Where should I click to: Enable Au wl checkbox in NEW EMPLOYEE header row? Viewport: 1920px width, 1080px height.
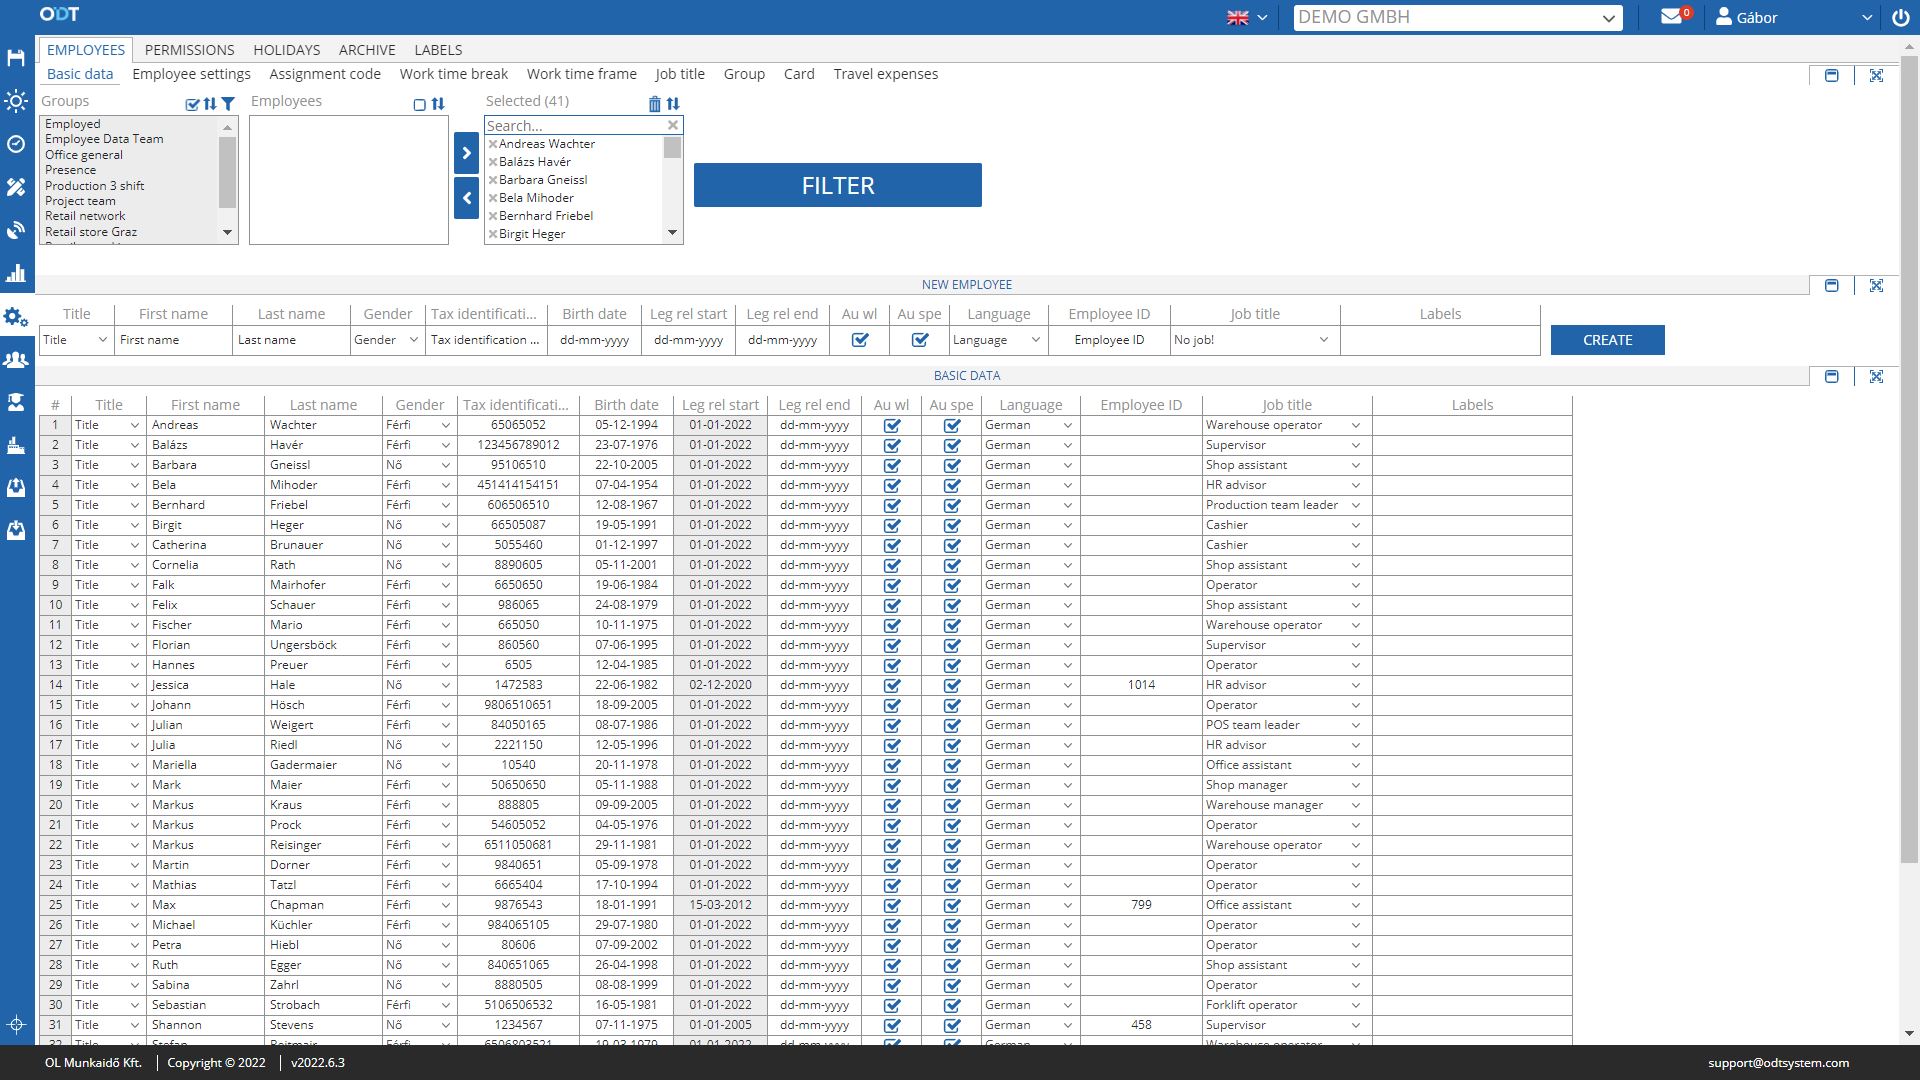click(860, 340)
